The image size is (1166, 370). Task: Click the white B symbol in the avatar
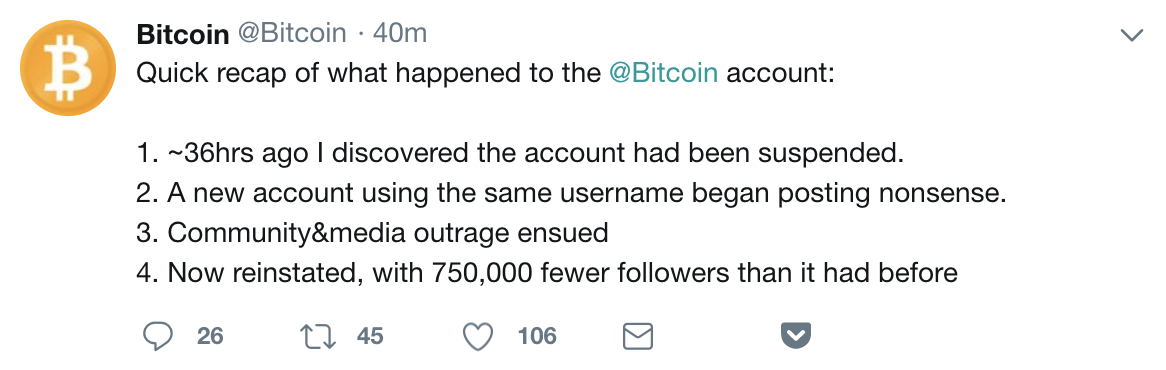[68, 69]
